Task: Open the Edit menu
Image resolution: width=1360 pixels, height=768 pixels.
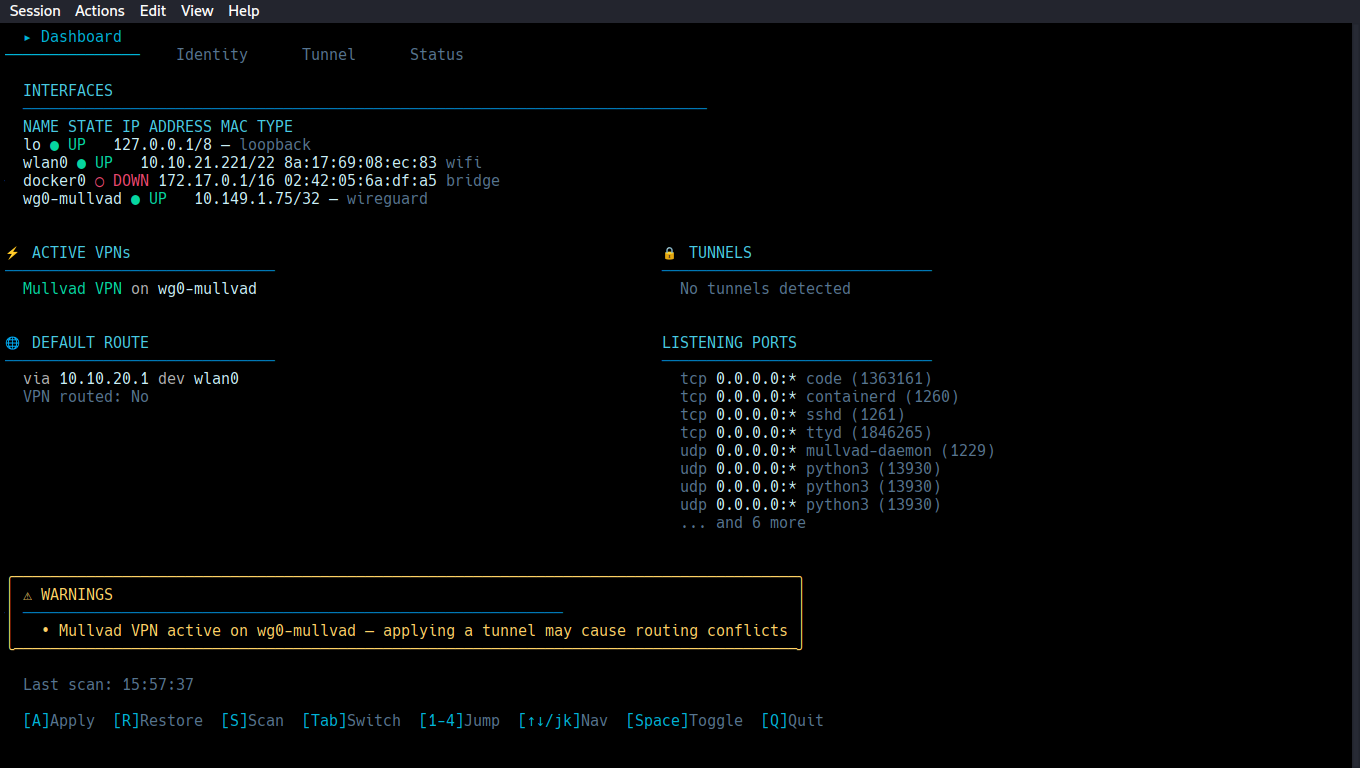Action: click(153, 11)
